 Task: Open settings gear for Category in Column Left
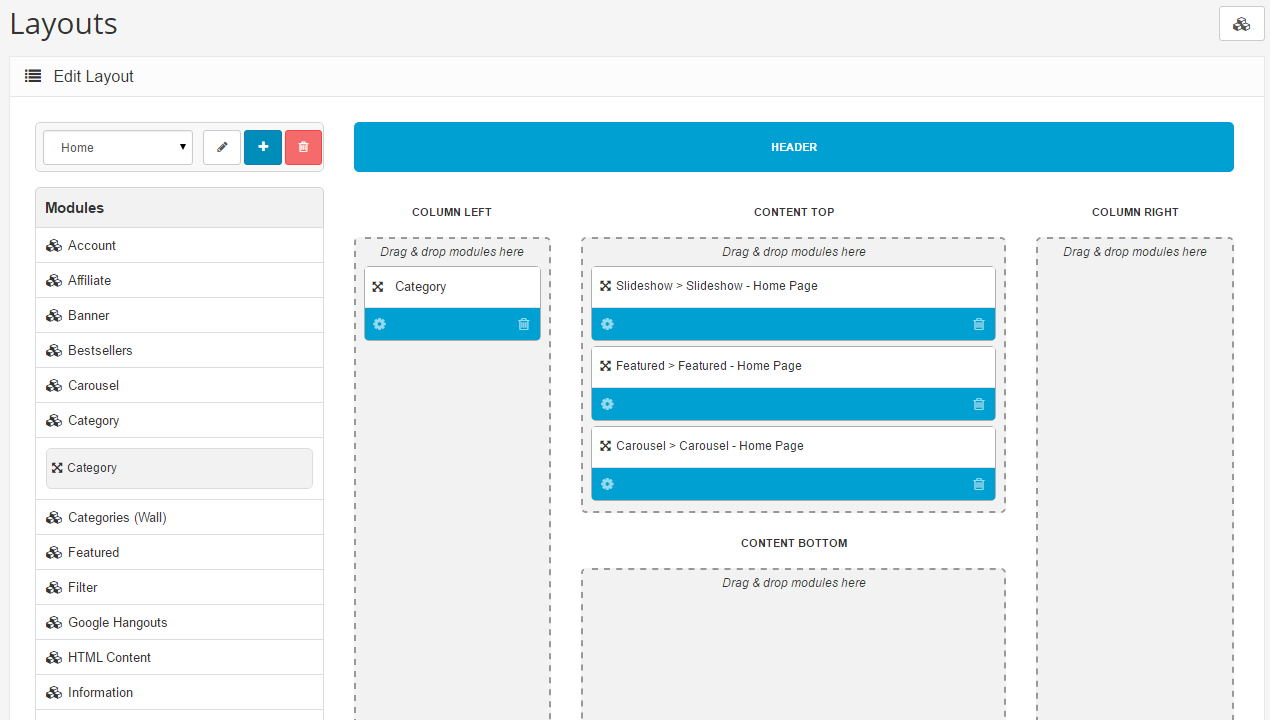pos(379,323)
